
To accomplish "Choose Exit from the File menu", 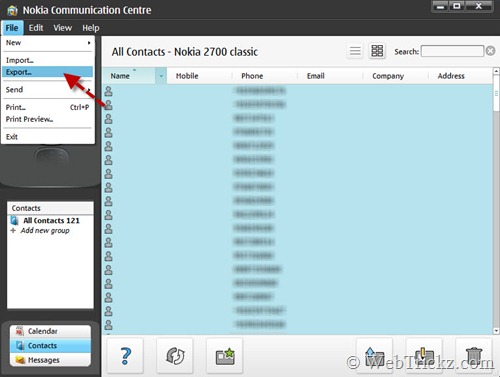I will tap(47, 137).
